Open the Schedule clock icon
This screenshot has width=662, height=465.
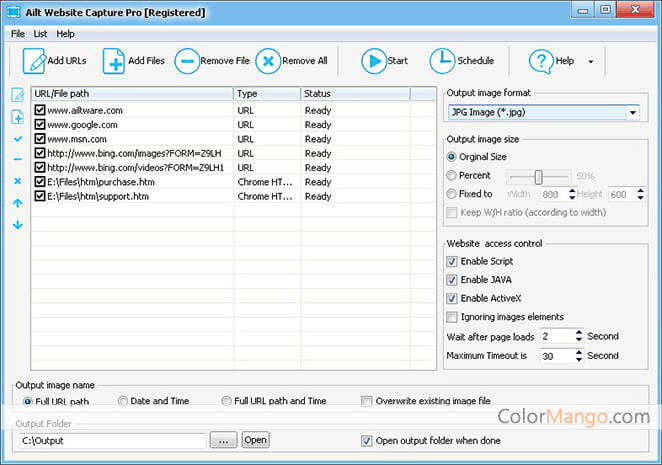(442, 61)
